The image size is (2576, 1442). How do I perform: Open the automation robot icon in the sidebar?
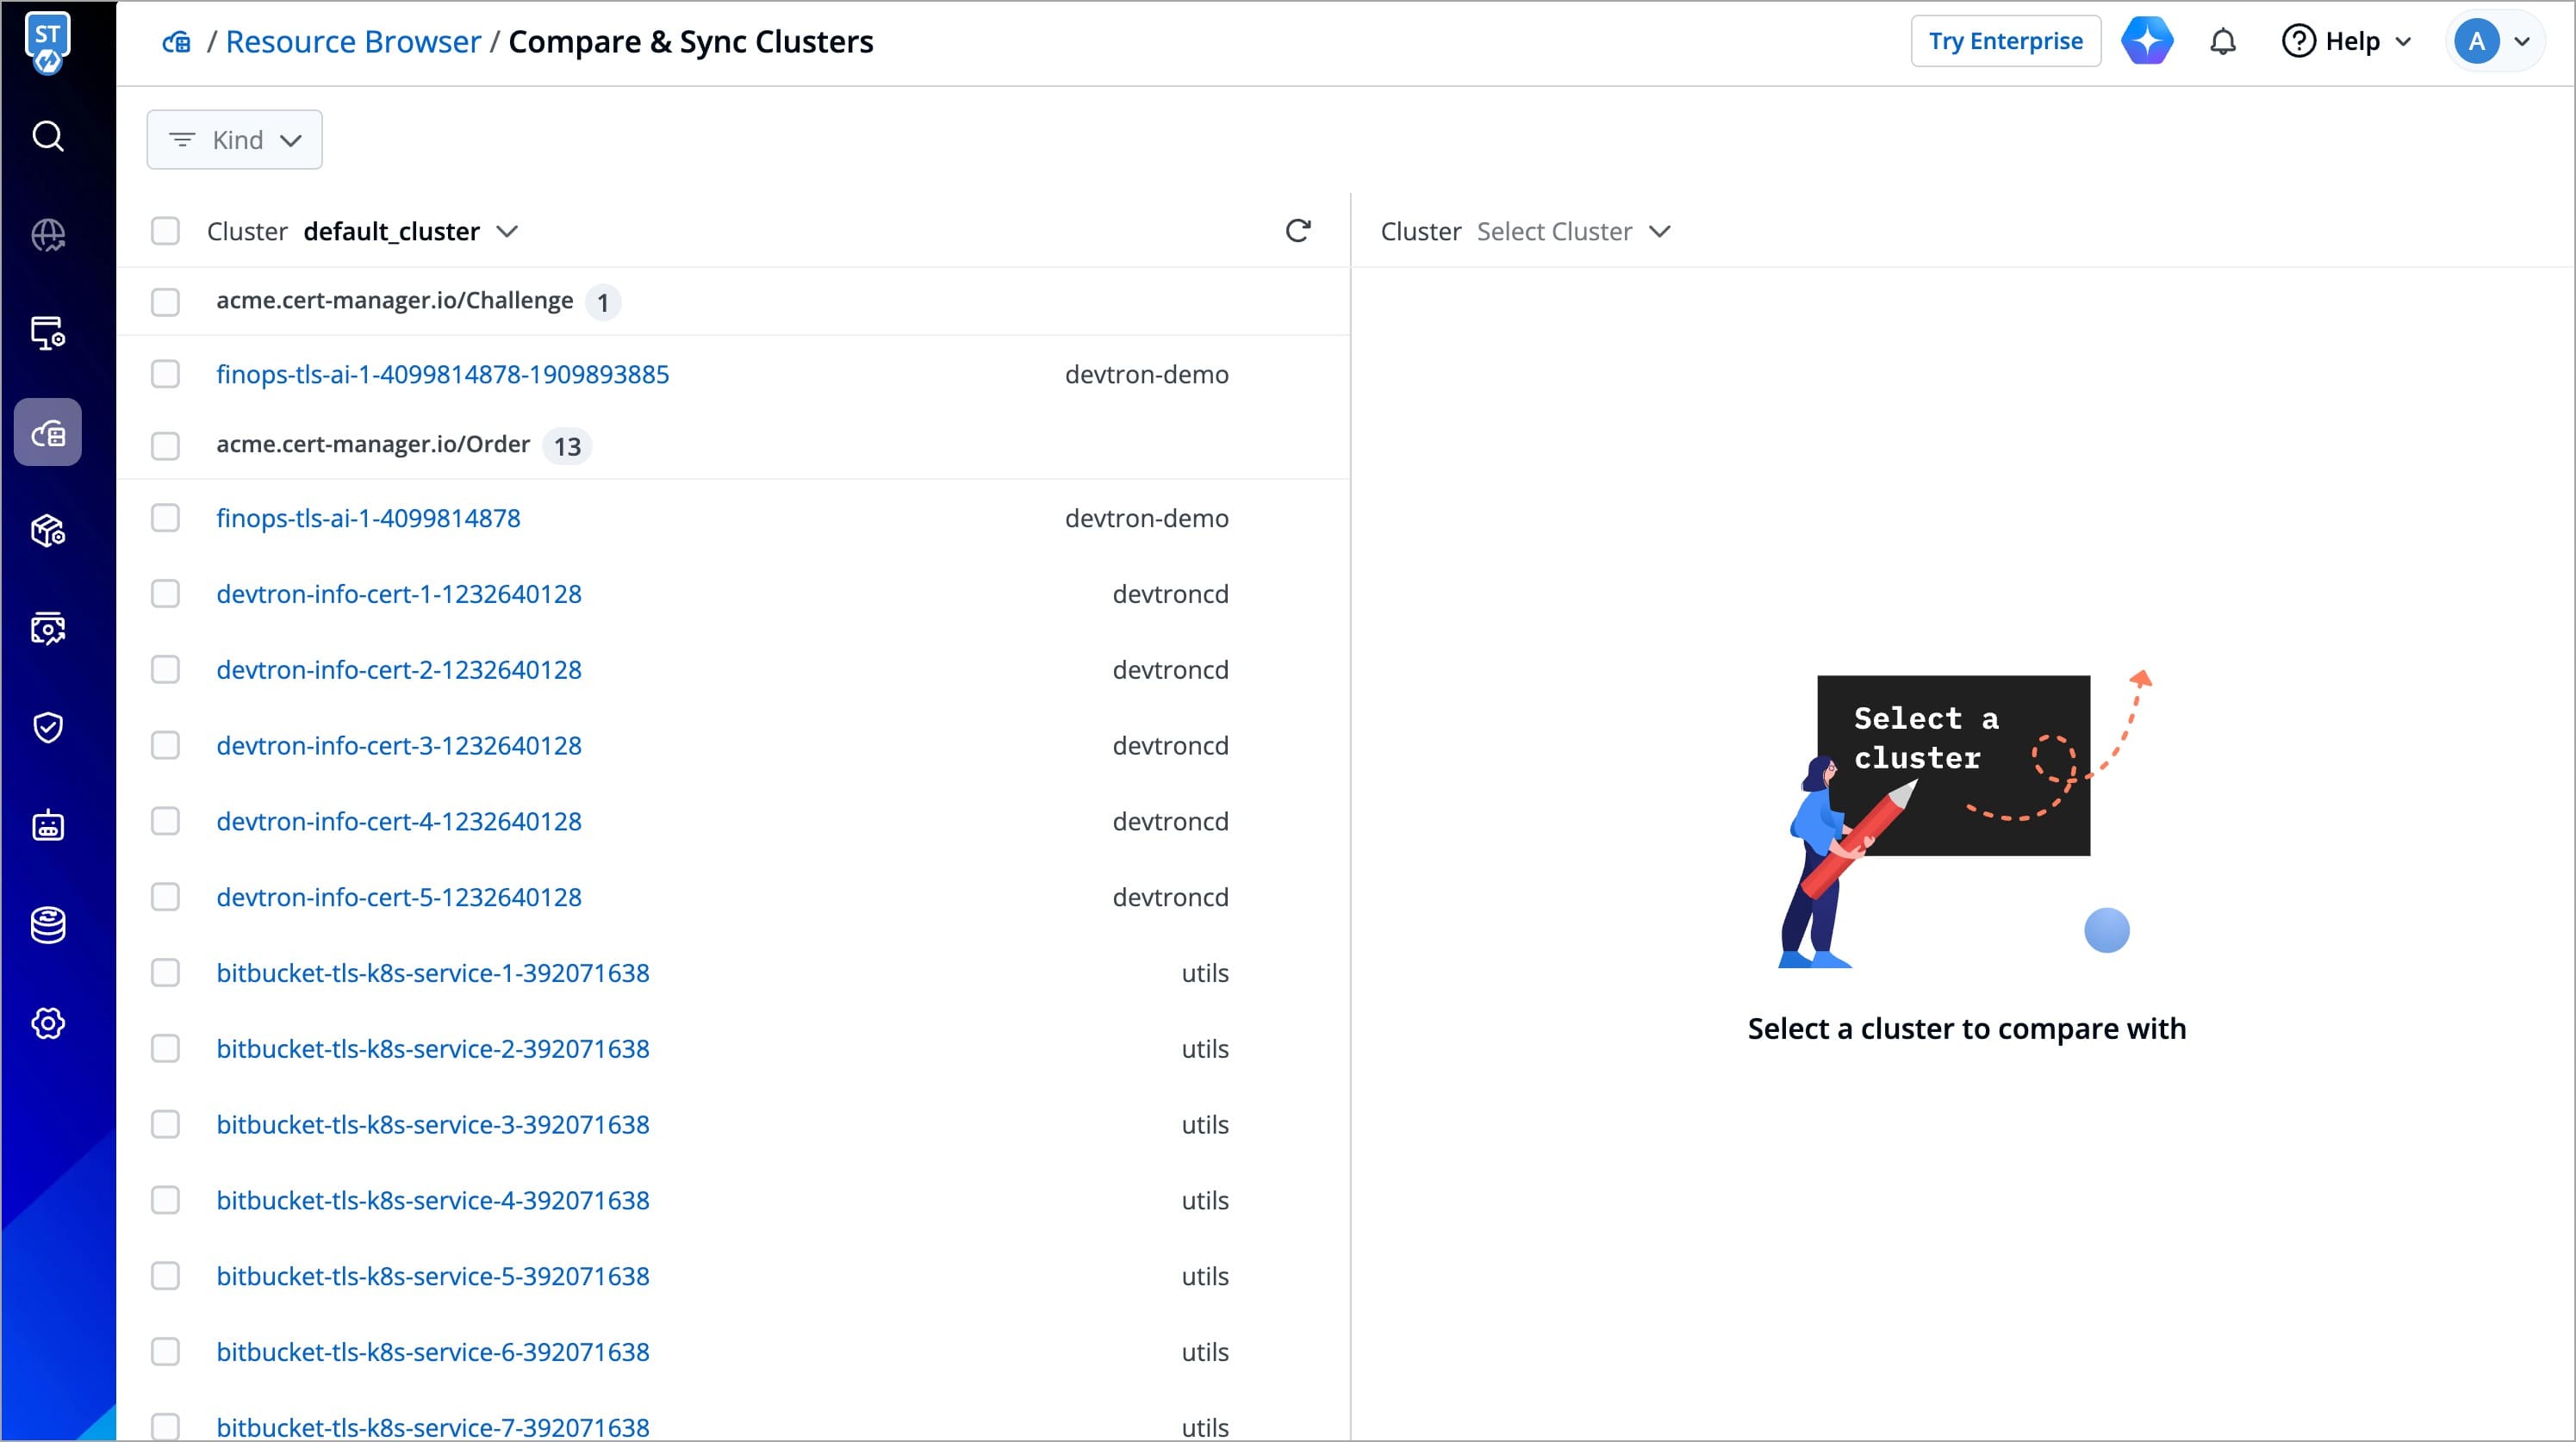coord(48,826)
